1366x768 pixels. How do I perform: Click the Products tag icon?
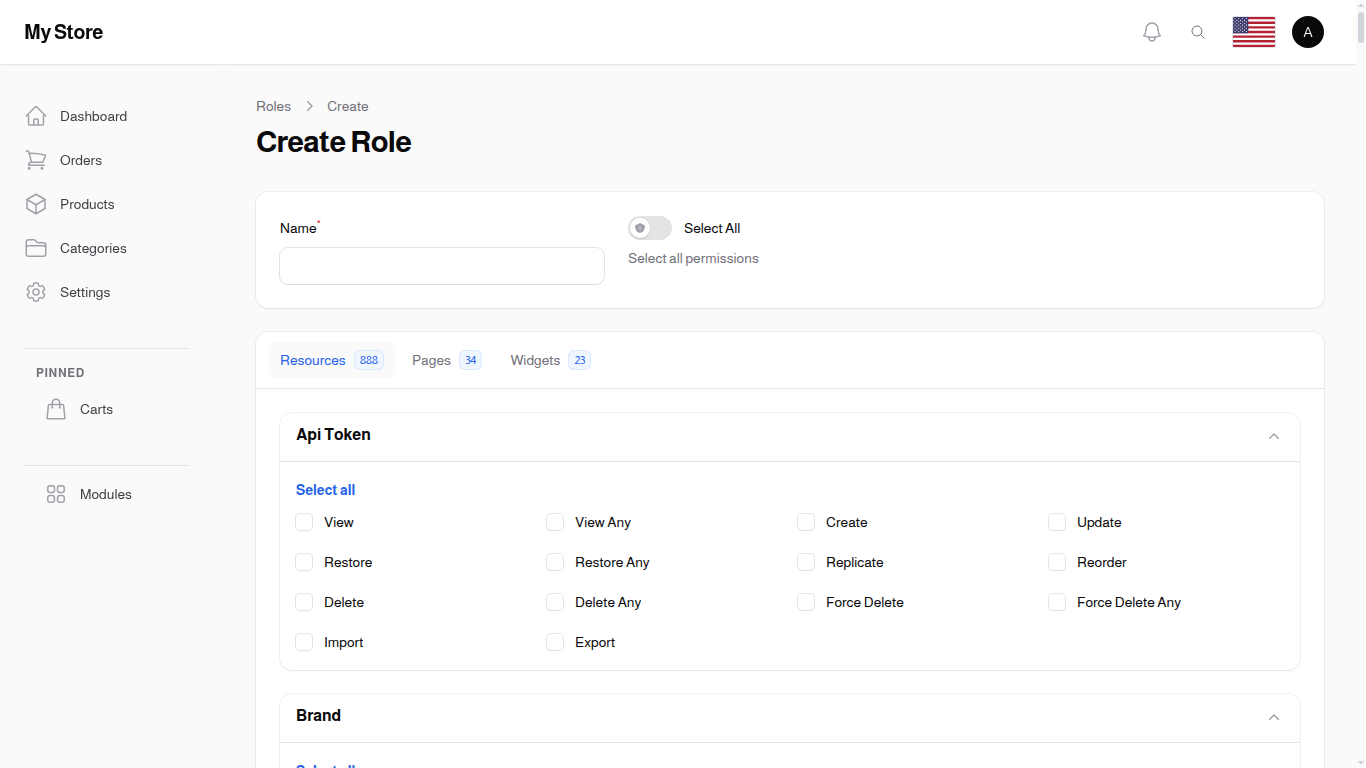(36, 204)
